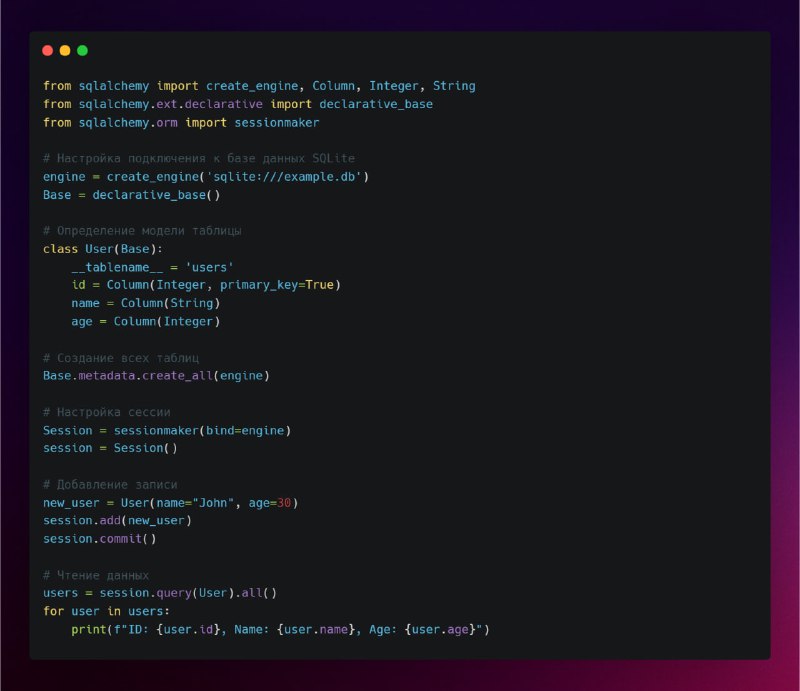This screenshot has height=691, width=800.
Task: Click the sessionmaker(bind=engine) line
Action: (x=167, y=431)
